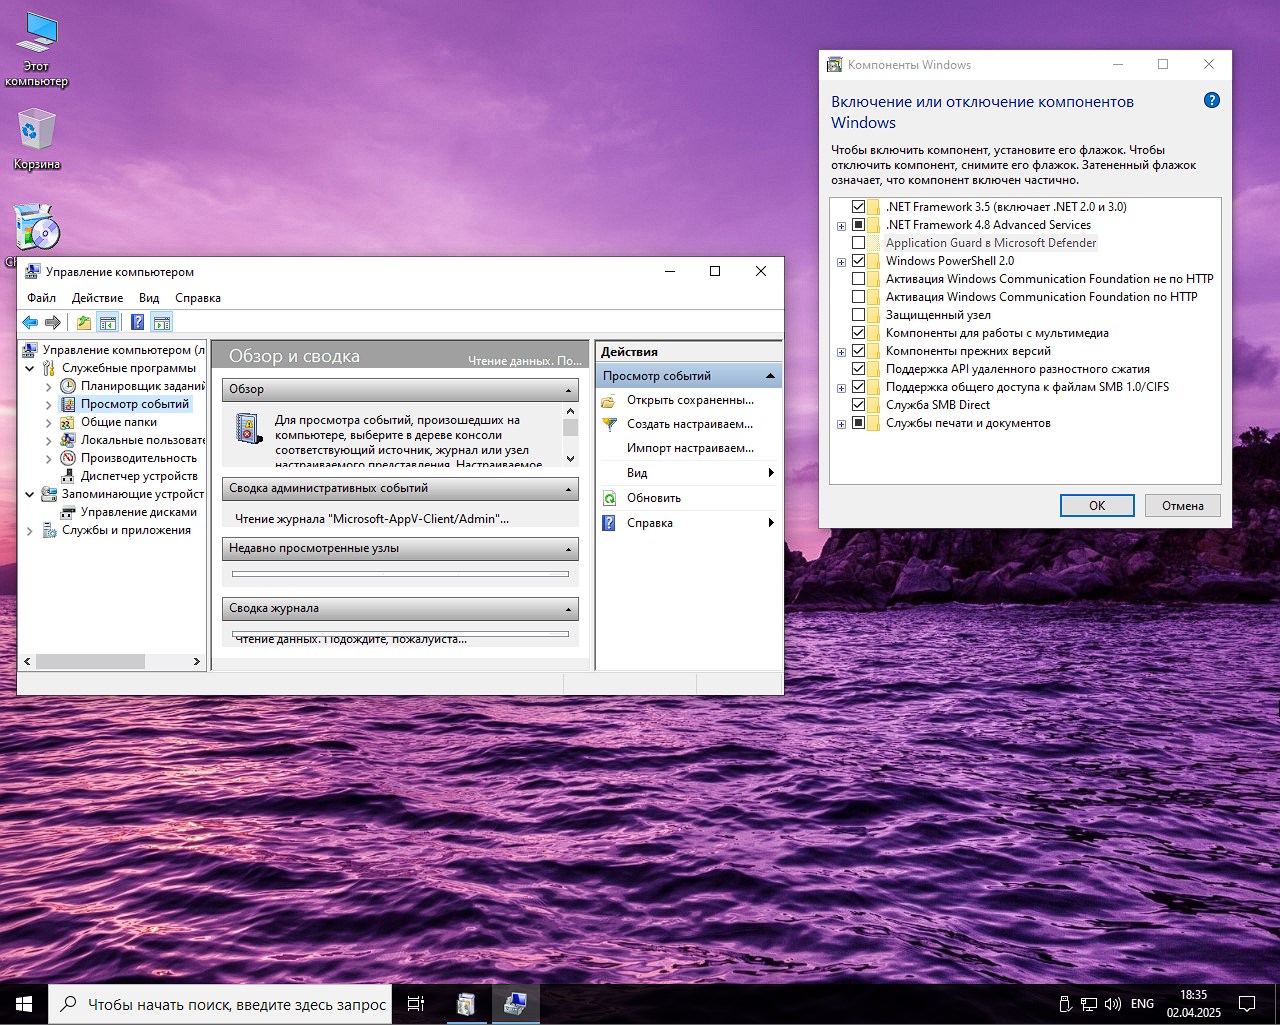
Task: Click OK button in Windows components dialog
Action: [x=1096, y=505]
